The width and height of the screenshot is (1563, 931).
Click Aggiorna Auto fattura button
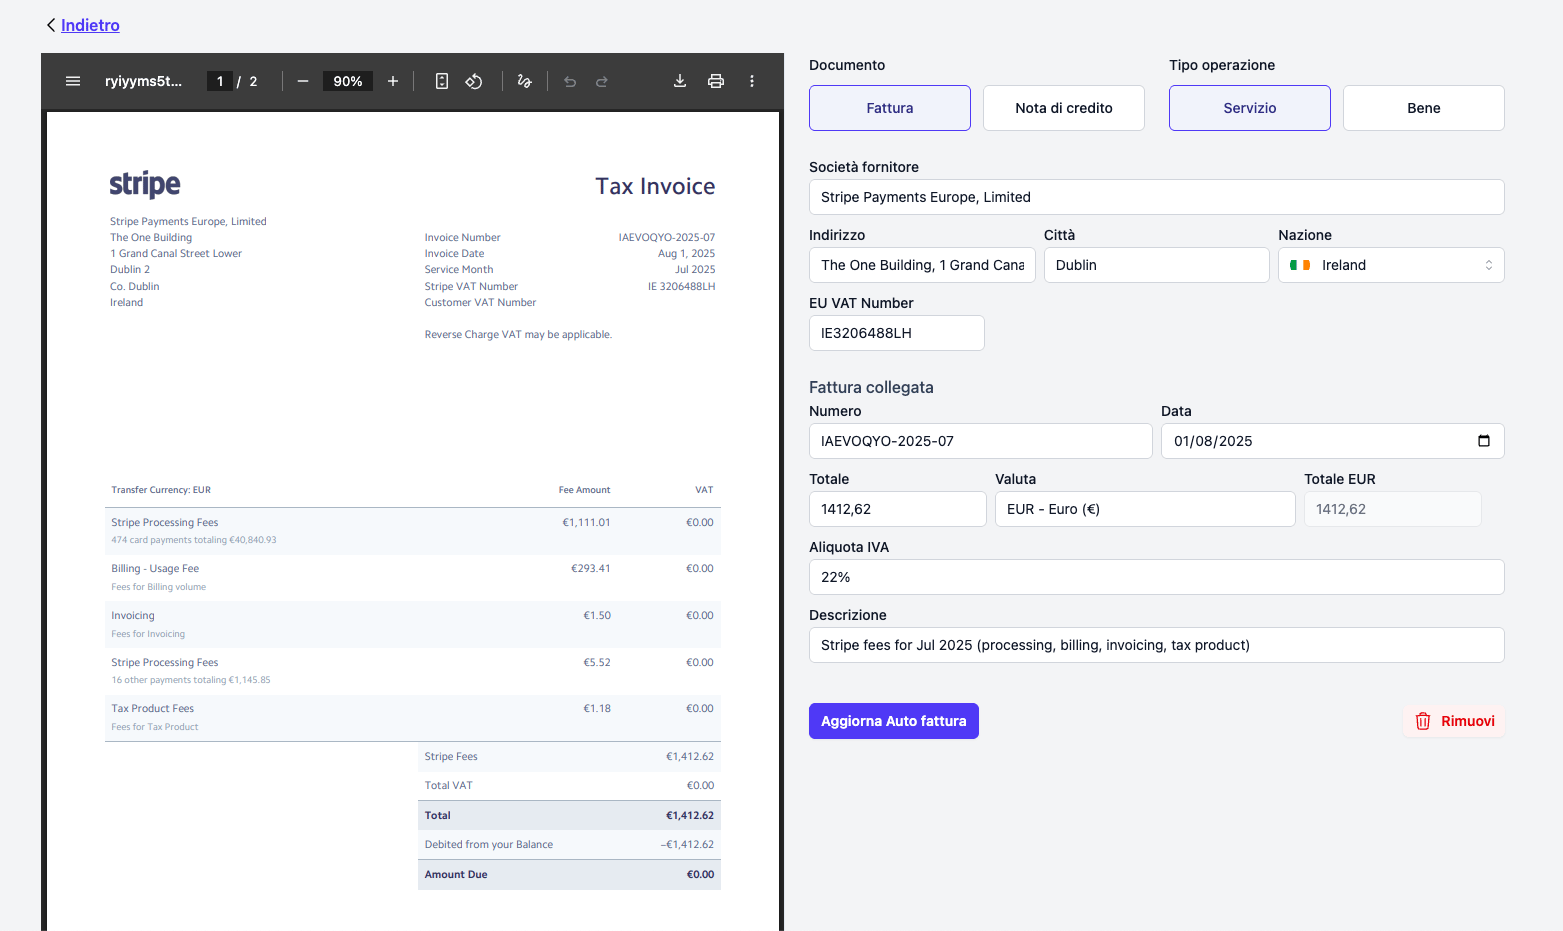pos(894,721)
